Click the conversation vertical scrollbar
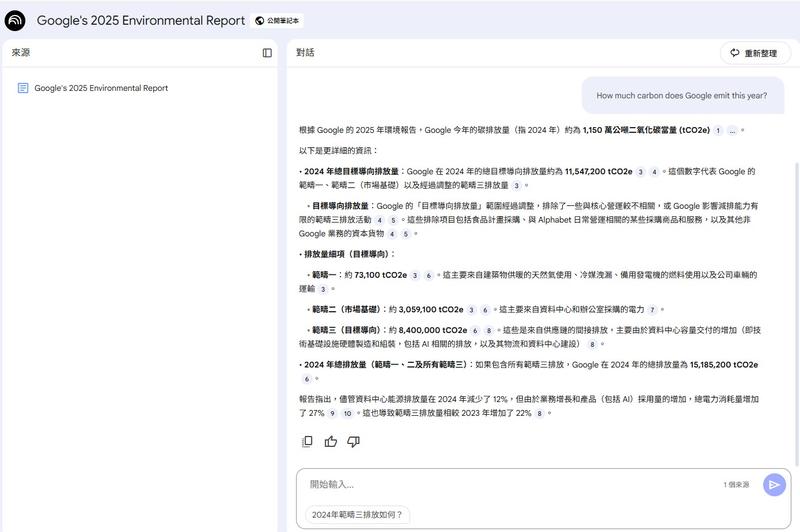Screen dimensions: 800x532 pos(795,300)
